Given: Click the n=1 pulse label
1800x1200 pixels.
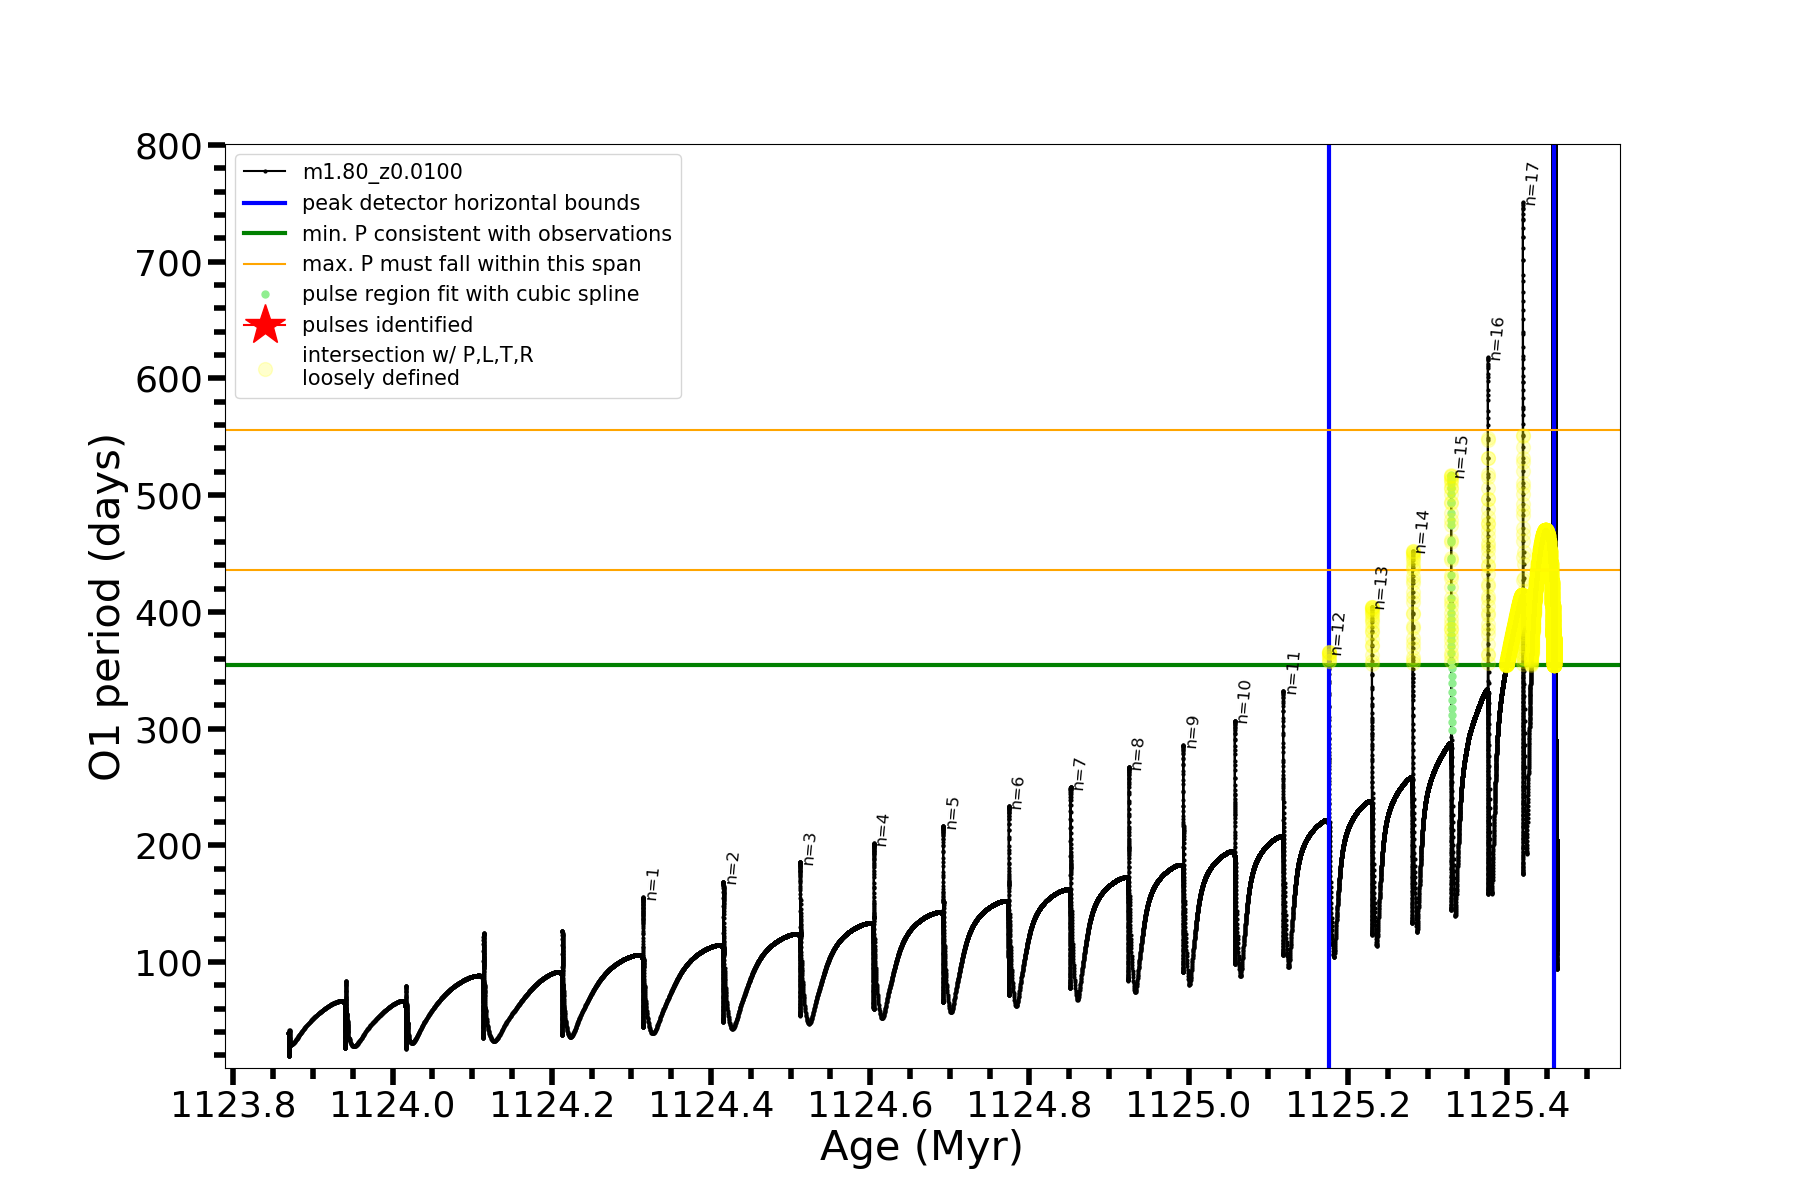Looking at the screenshot, I should [653, 884].
